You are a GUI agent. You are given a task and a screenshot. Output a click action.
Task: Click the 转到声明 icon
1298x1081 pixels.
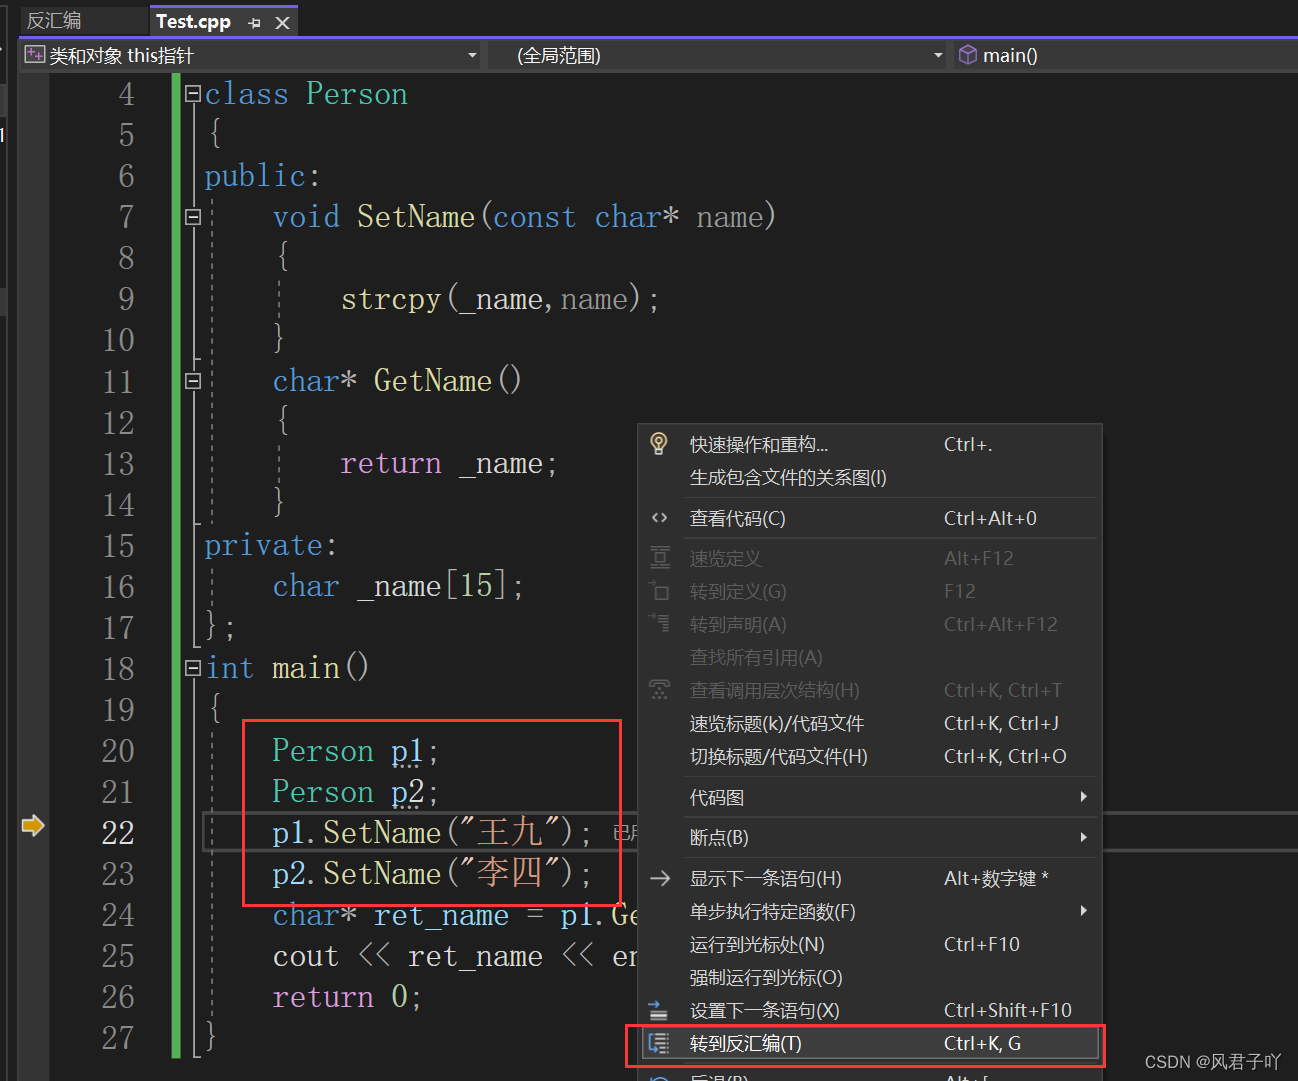pos(659,622)
